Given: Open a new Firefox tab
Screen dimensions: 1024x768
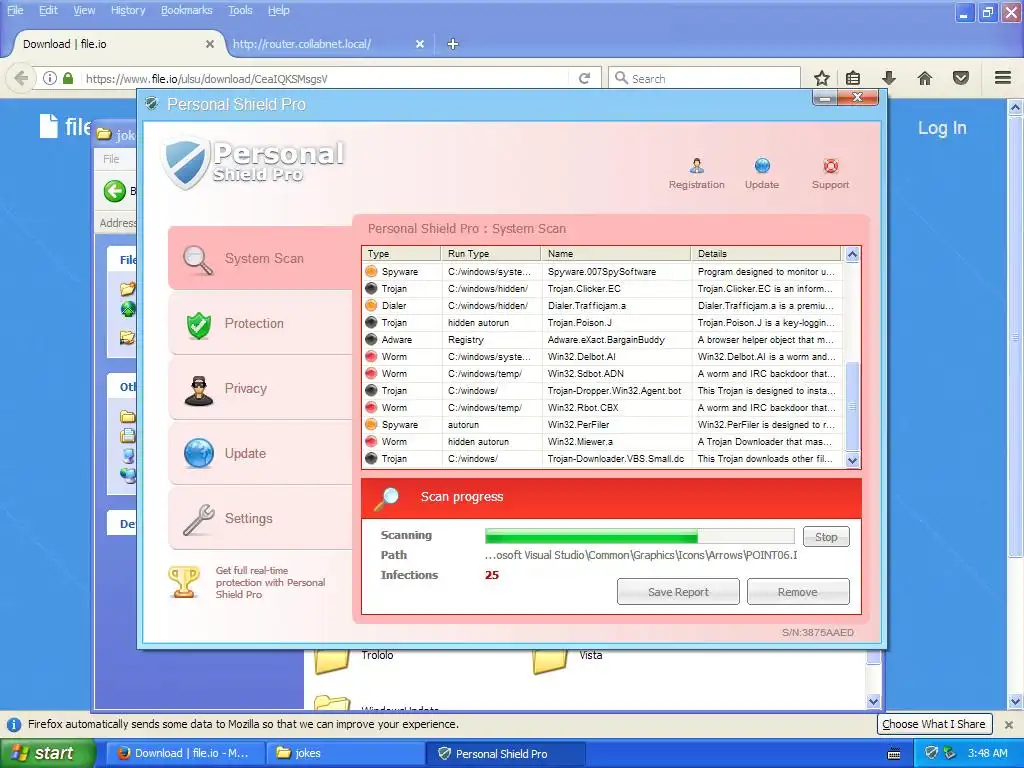Looking at the screenshot, I should (x=453, y=44).
